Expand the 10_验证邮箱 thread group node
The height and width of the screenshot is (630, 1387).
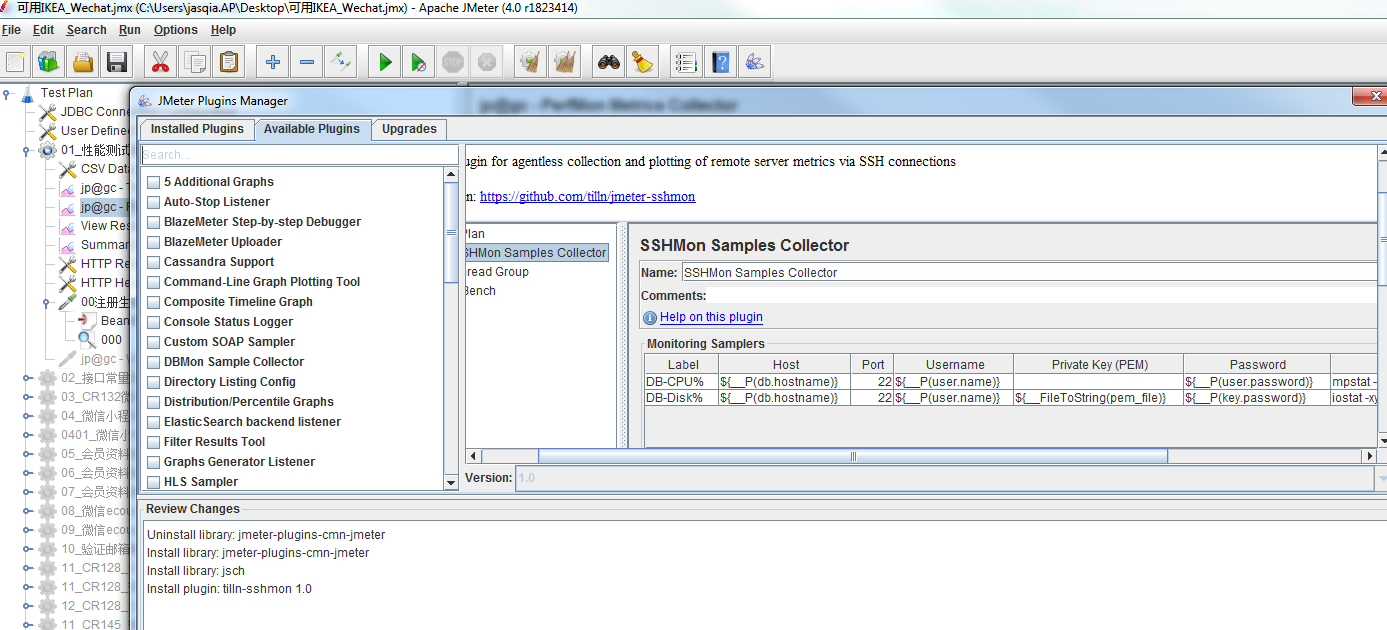click(27, 549)
